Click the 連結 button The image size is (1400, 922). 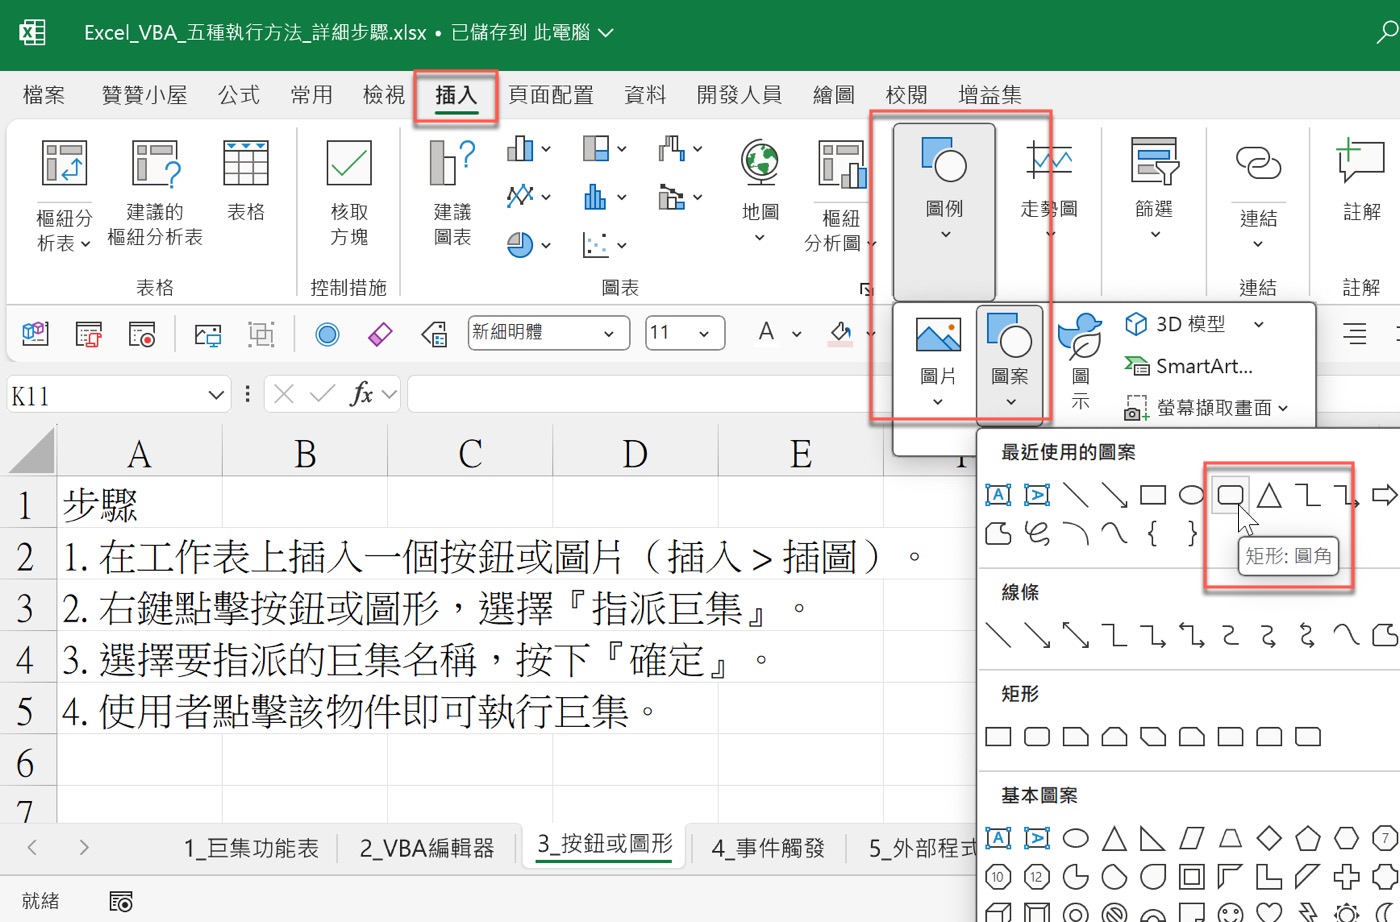click(1258, 196)
